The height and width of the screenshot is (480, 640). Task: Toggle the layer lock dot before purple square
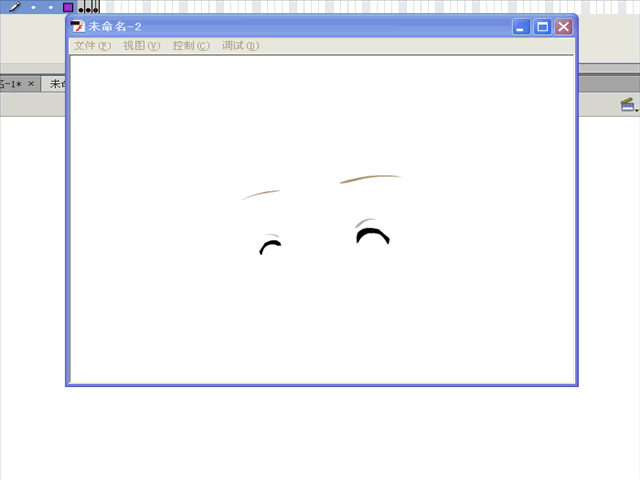pos(51,7)
